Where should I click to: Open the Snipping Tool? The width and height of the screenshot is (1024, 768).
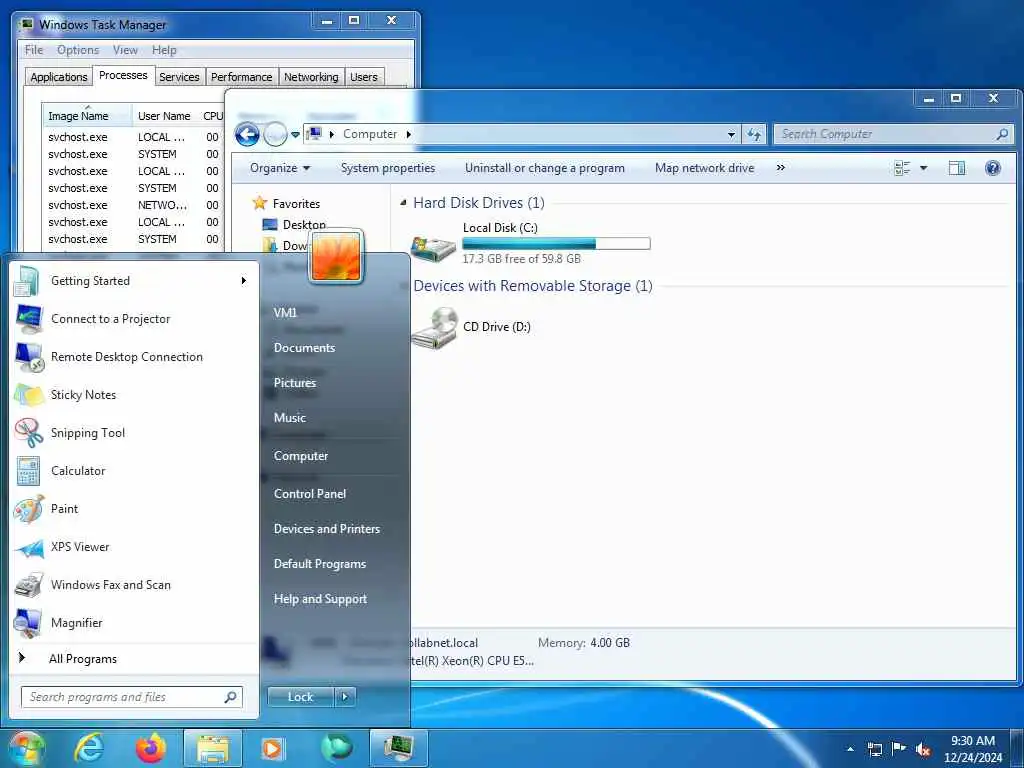tap(134, 432)
